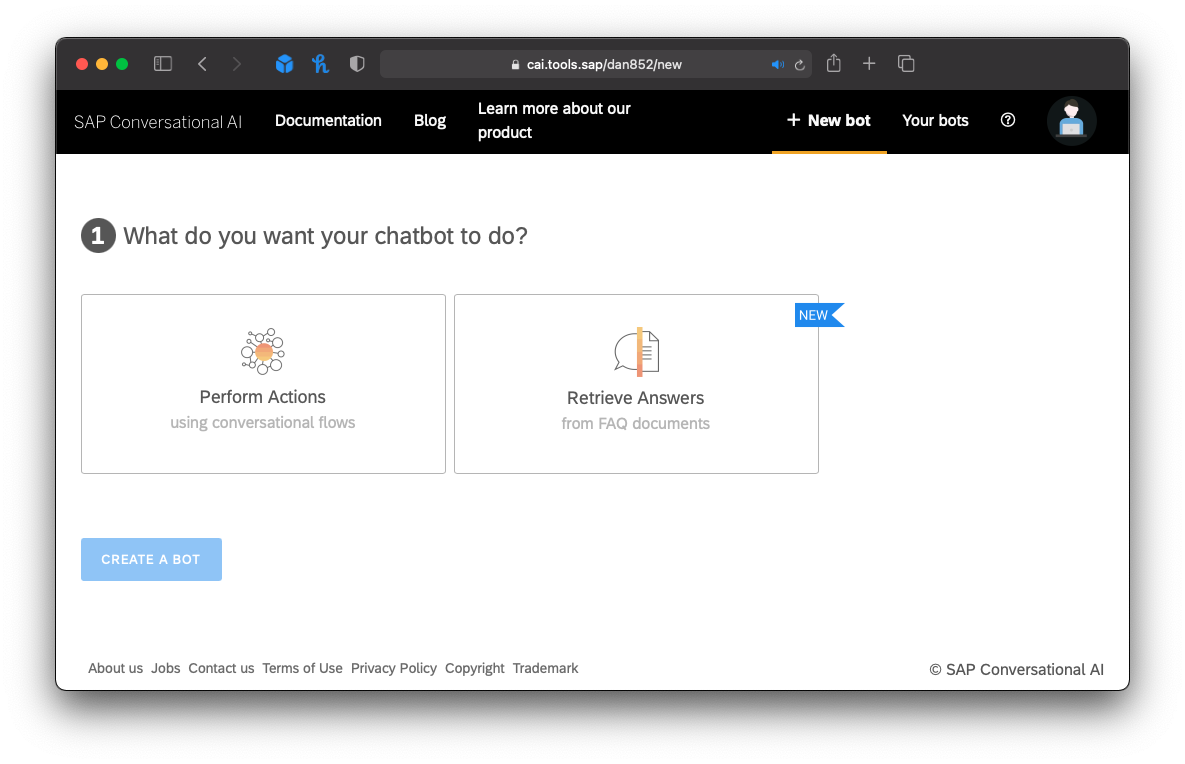
Task: Go to Your bots
Action: pos(935,121)
